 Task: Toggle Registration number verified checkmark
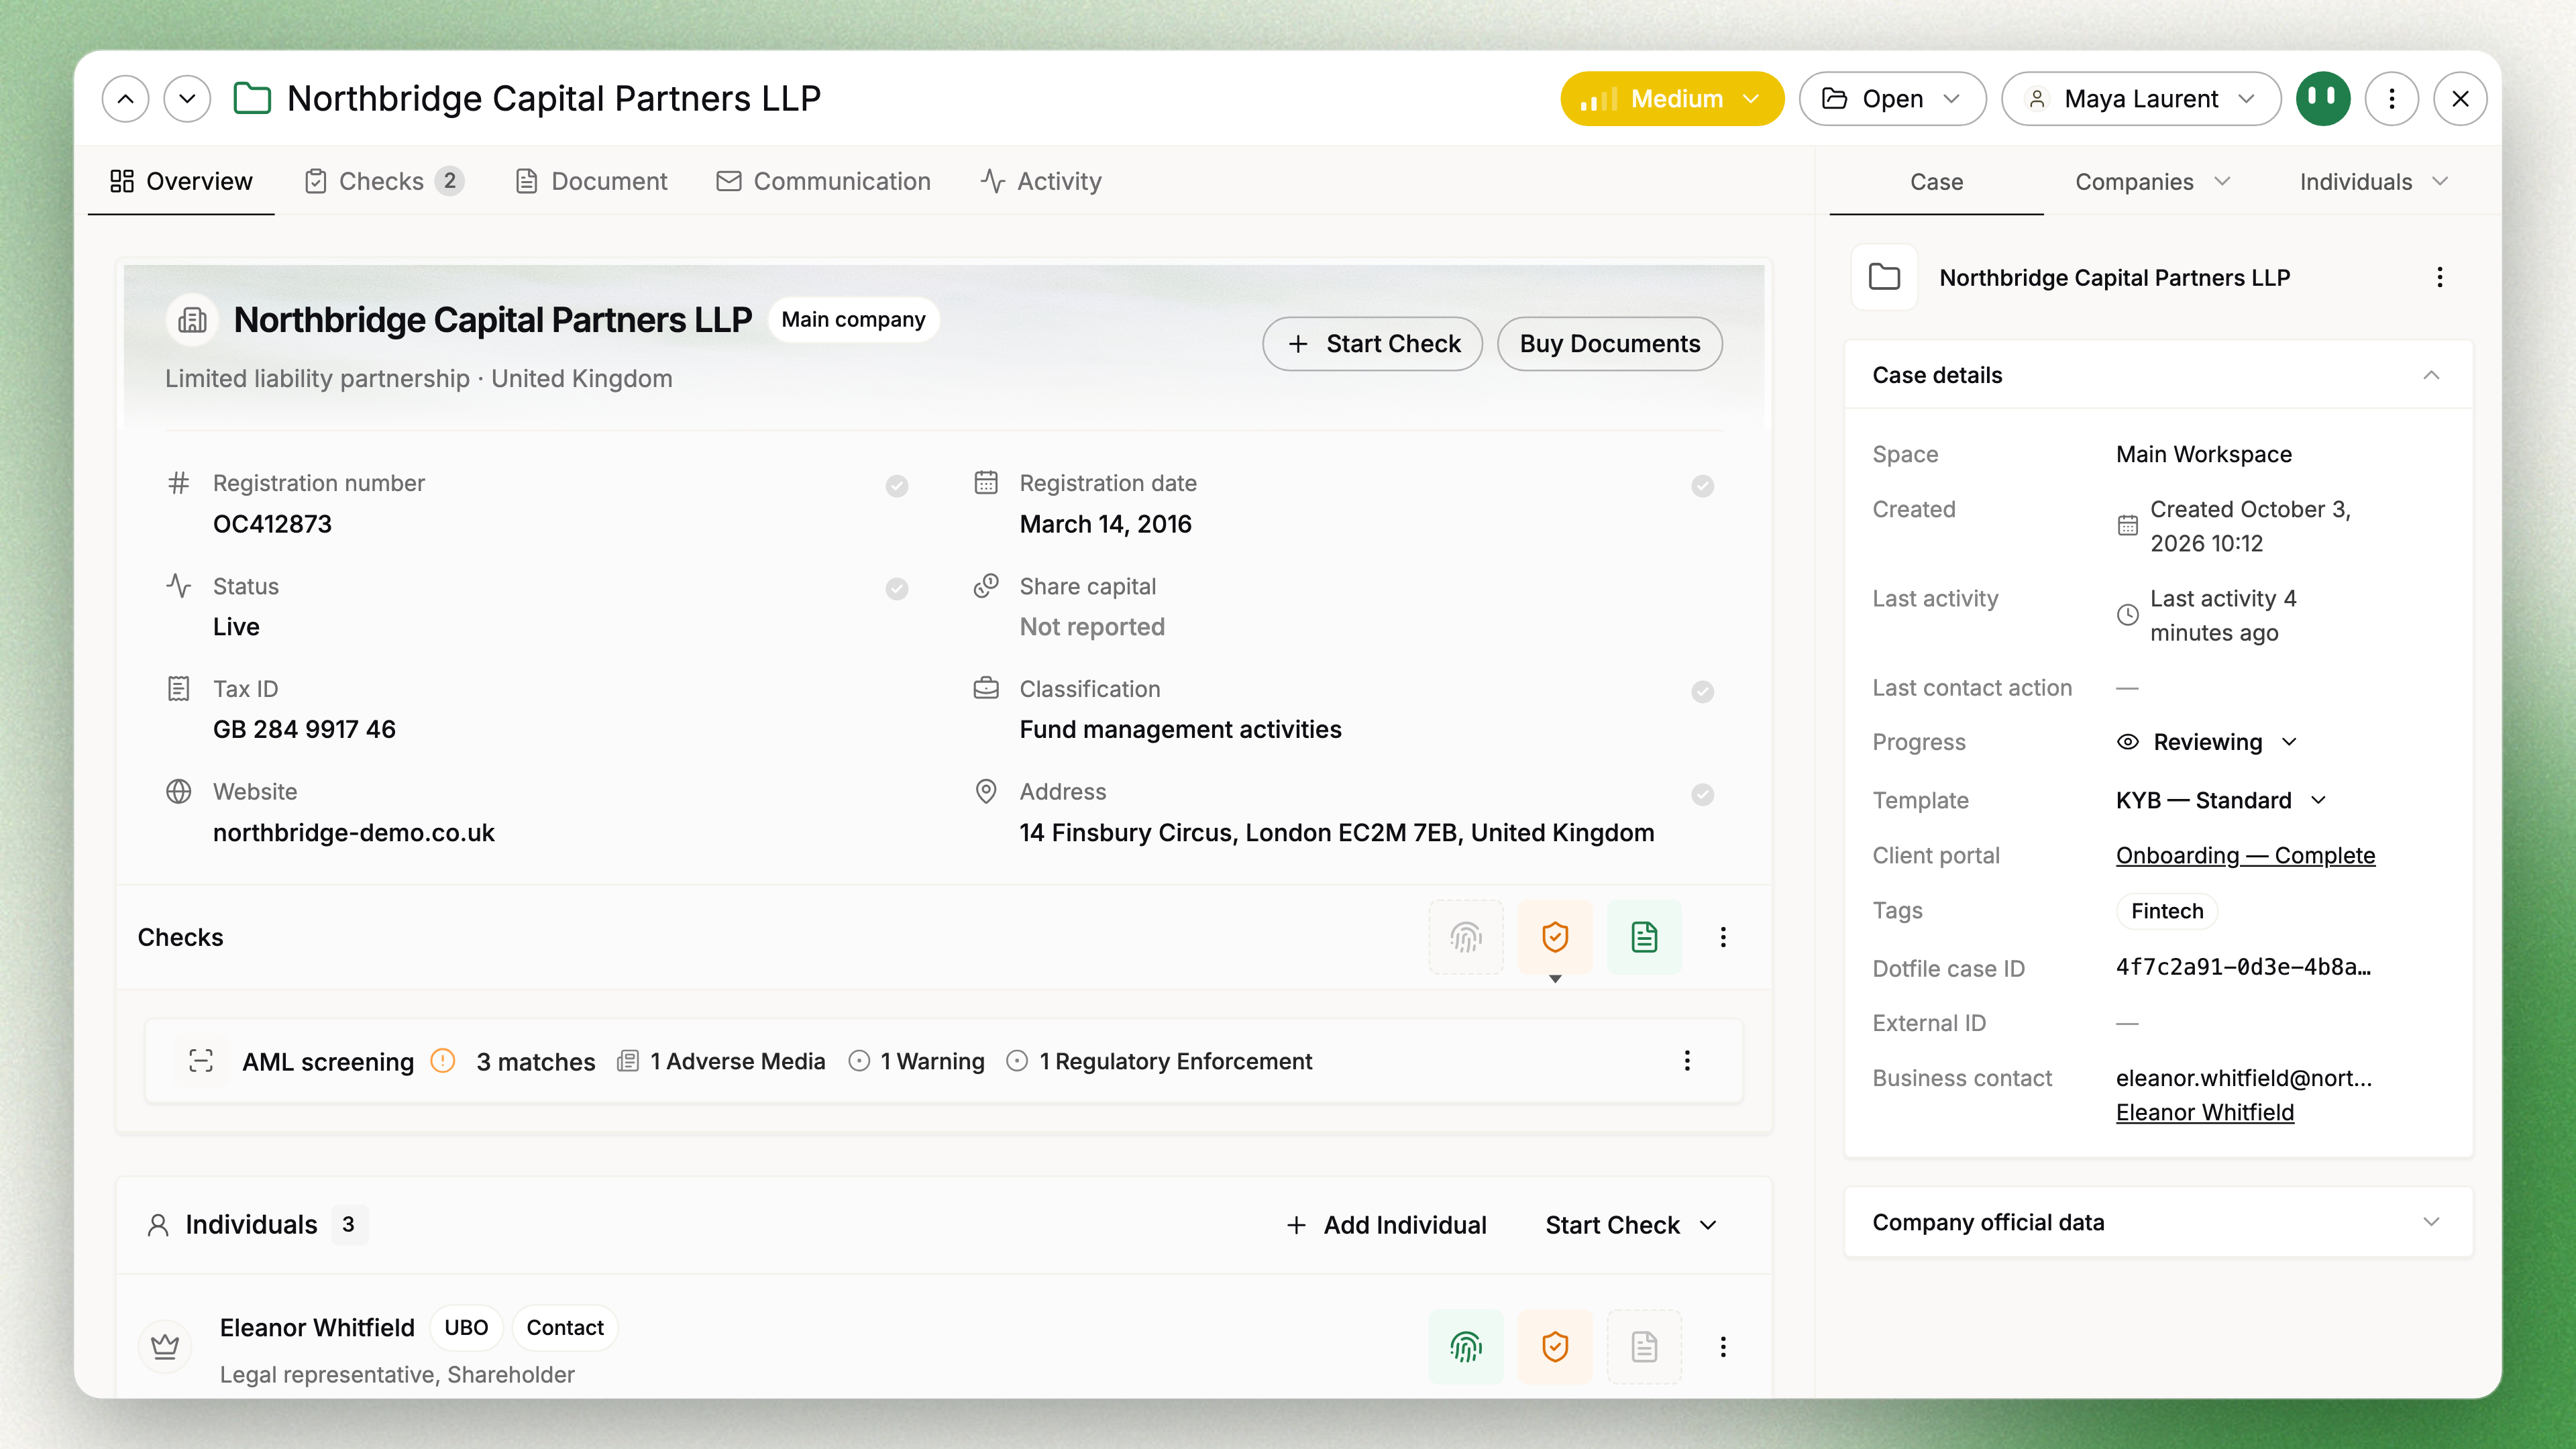tap(897, 486)
